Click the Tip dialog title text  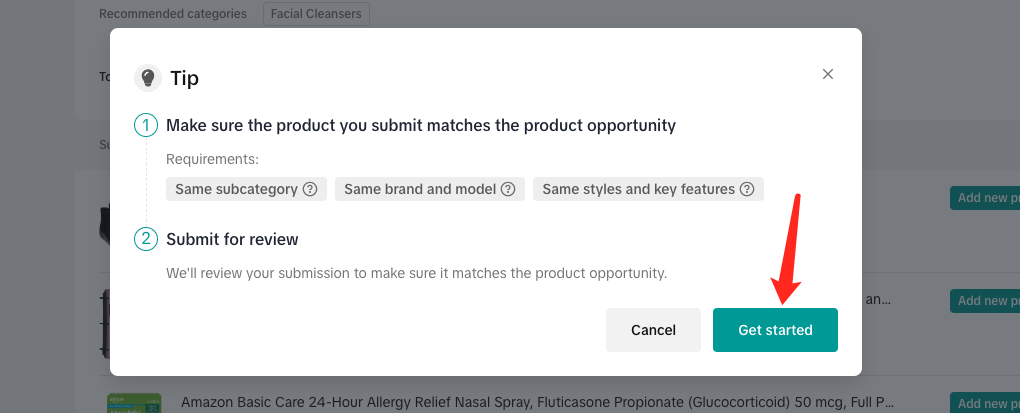pos(184,78)
